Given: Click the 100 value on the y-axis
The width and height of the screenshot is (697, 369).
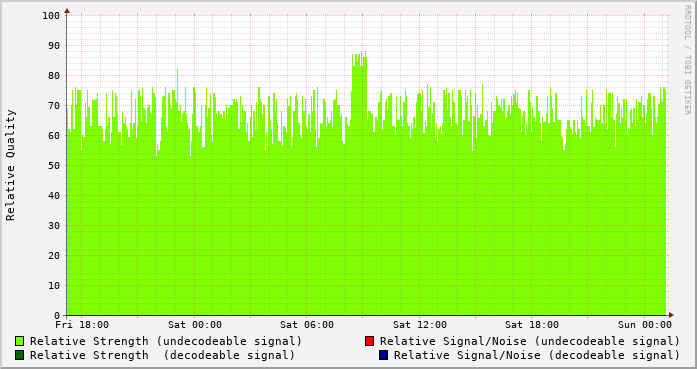Looking at the screenshot, I should pos(51,16).
